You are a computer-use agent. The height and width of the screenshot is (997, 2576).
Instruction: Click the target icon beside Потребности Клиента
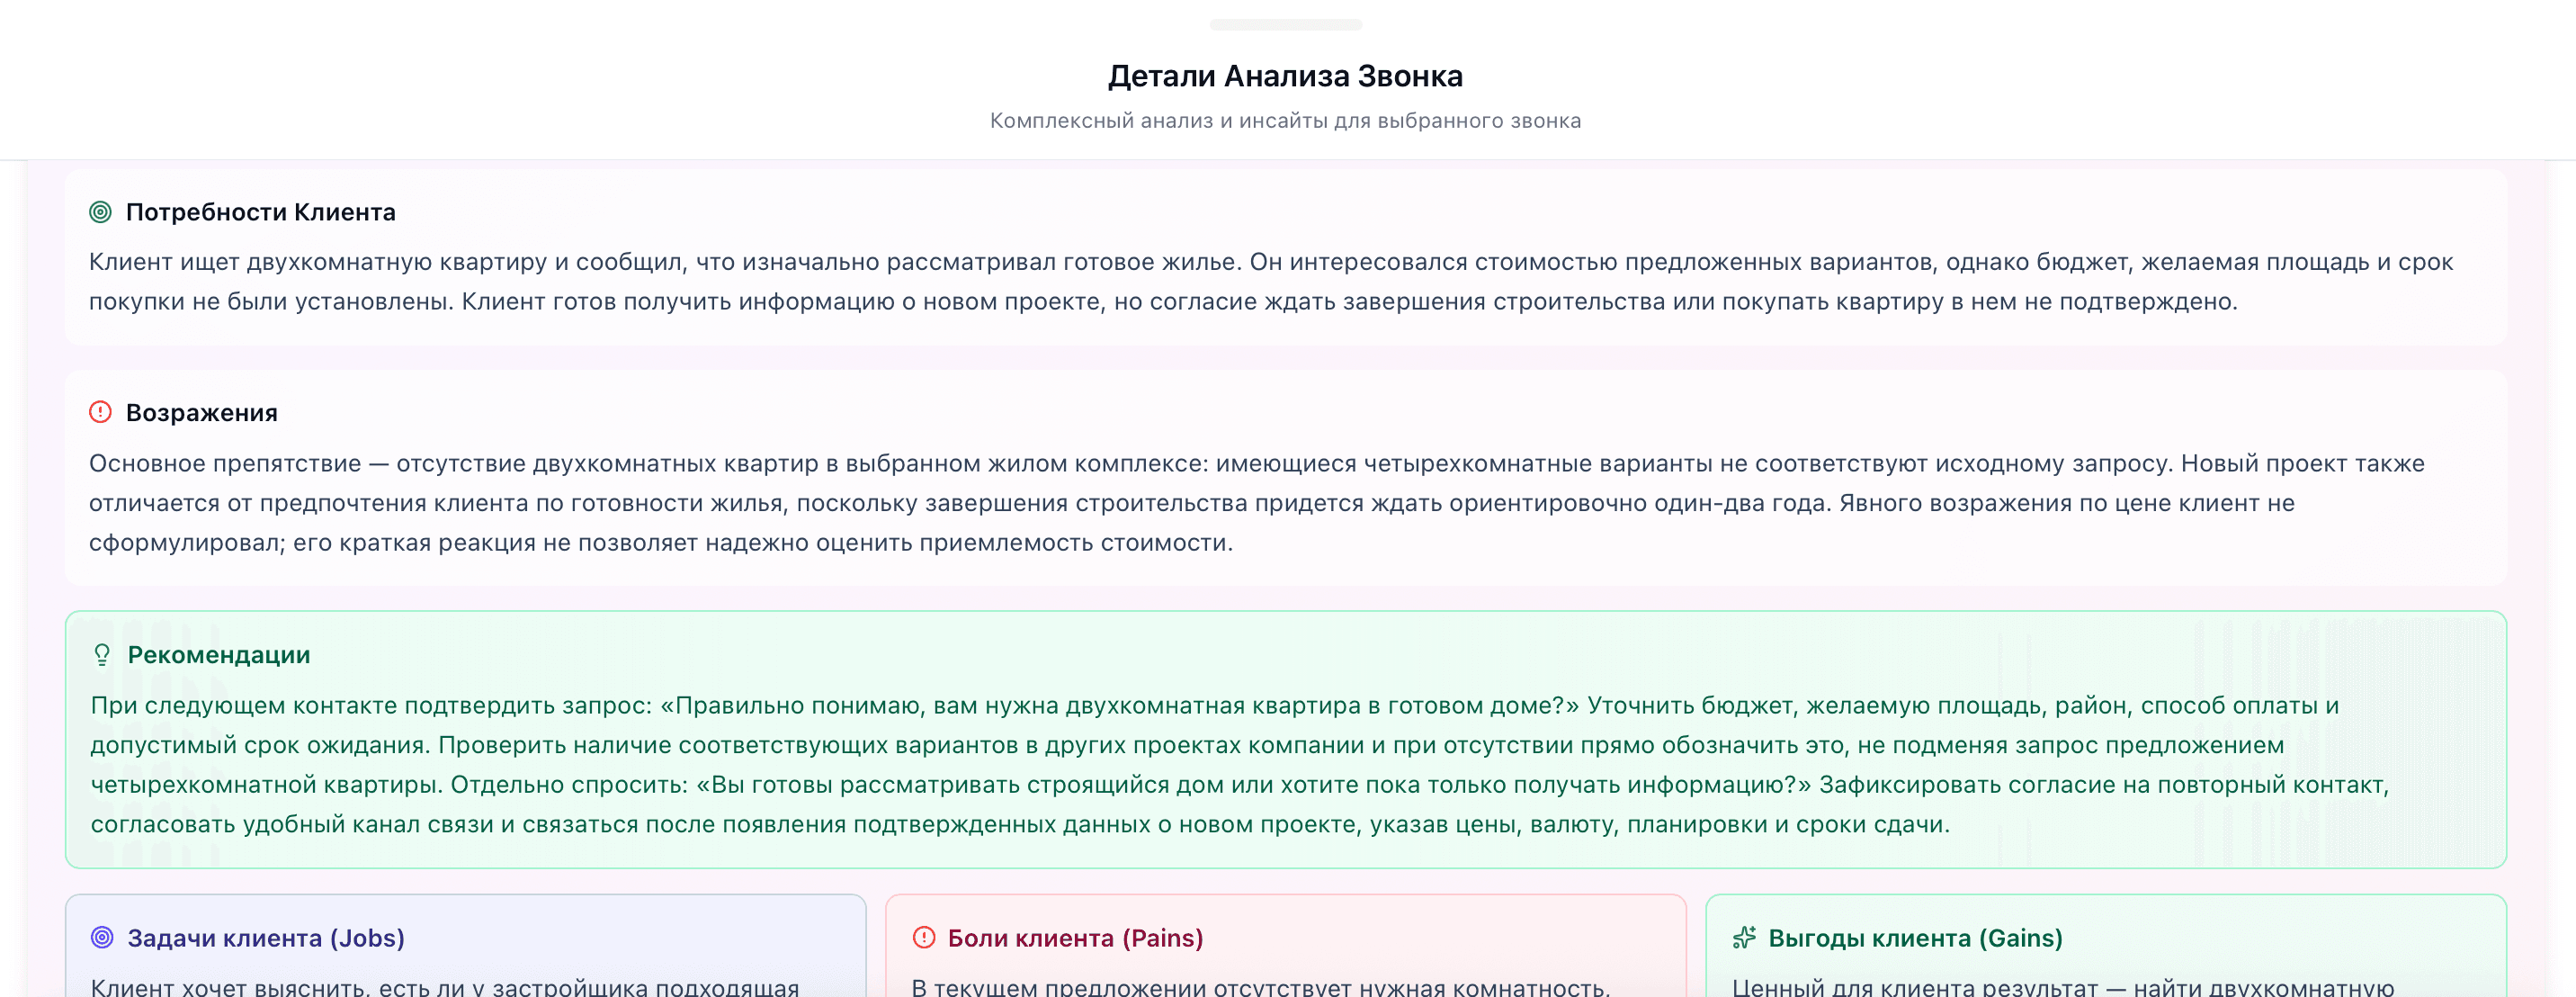point(100,212)
